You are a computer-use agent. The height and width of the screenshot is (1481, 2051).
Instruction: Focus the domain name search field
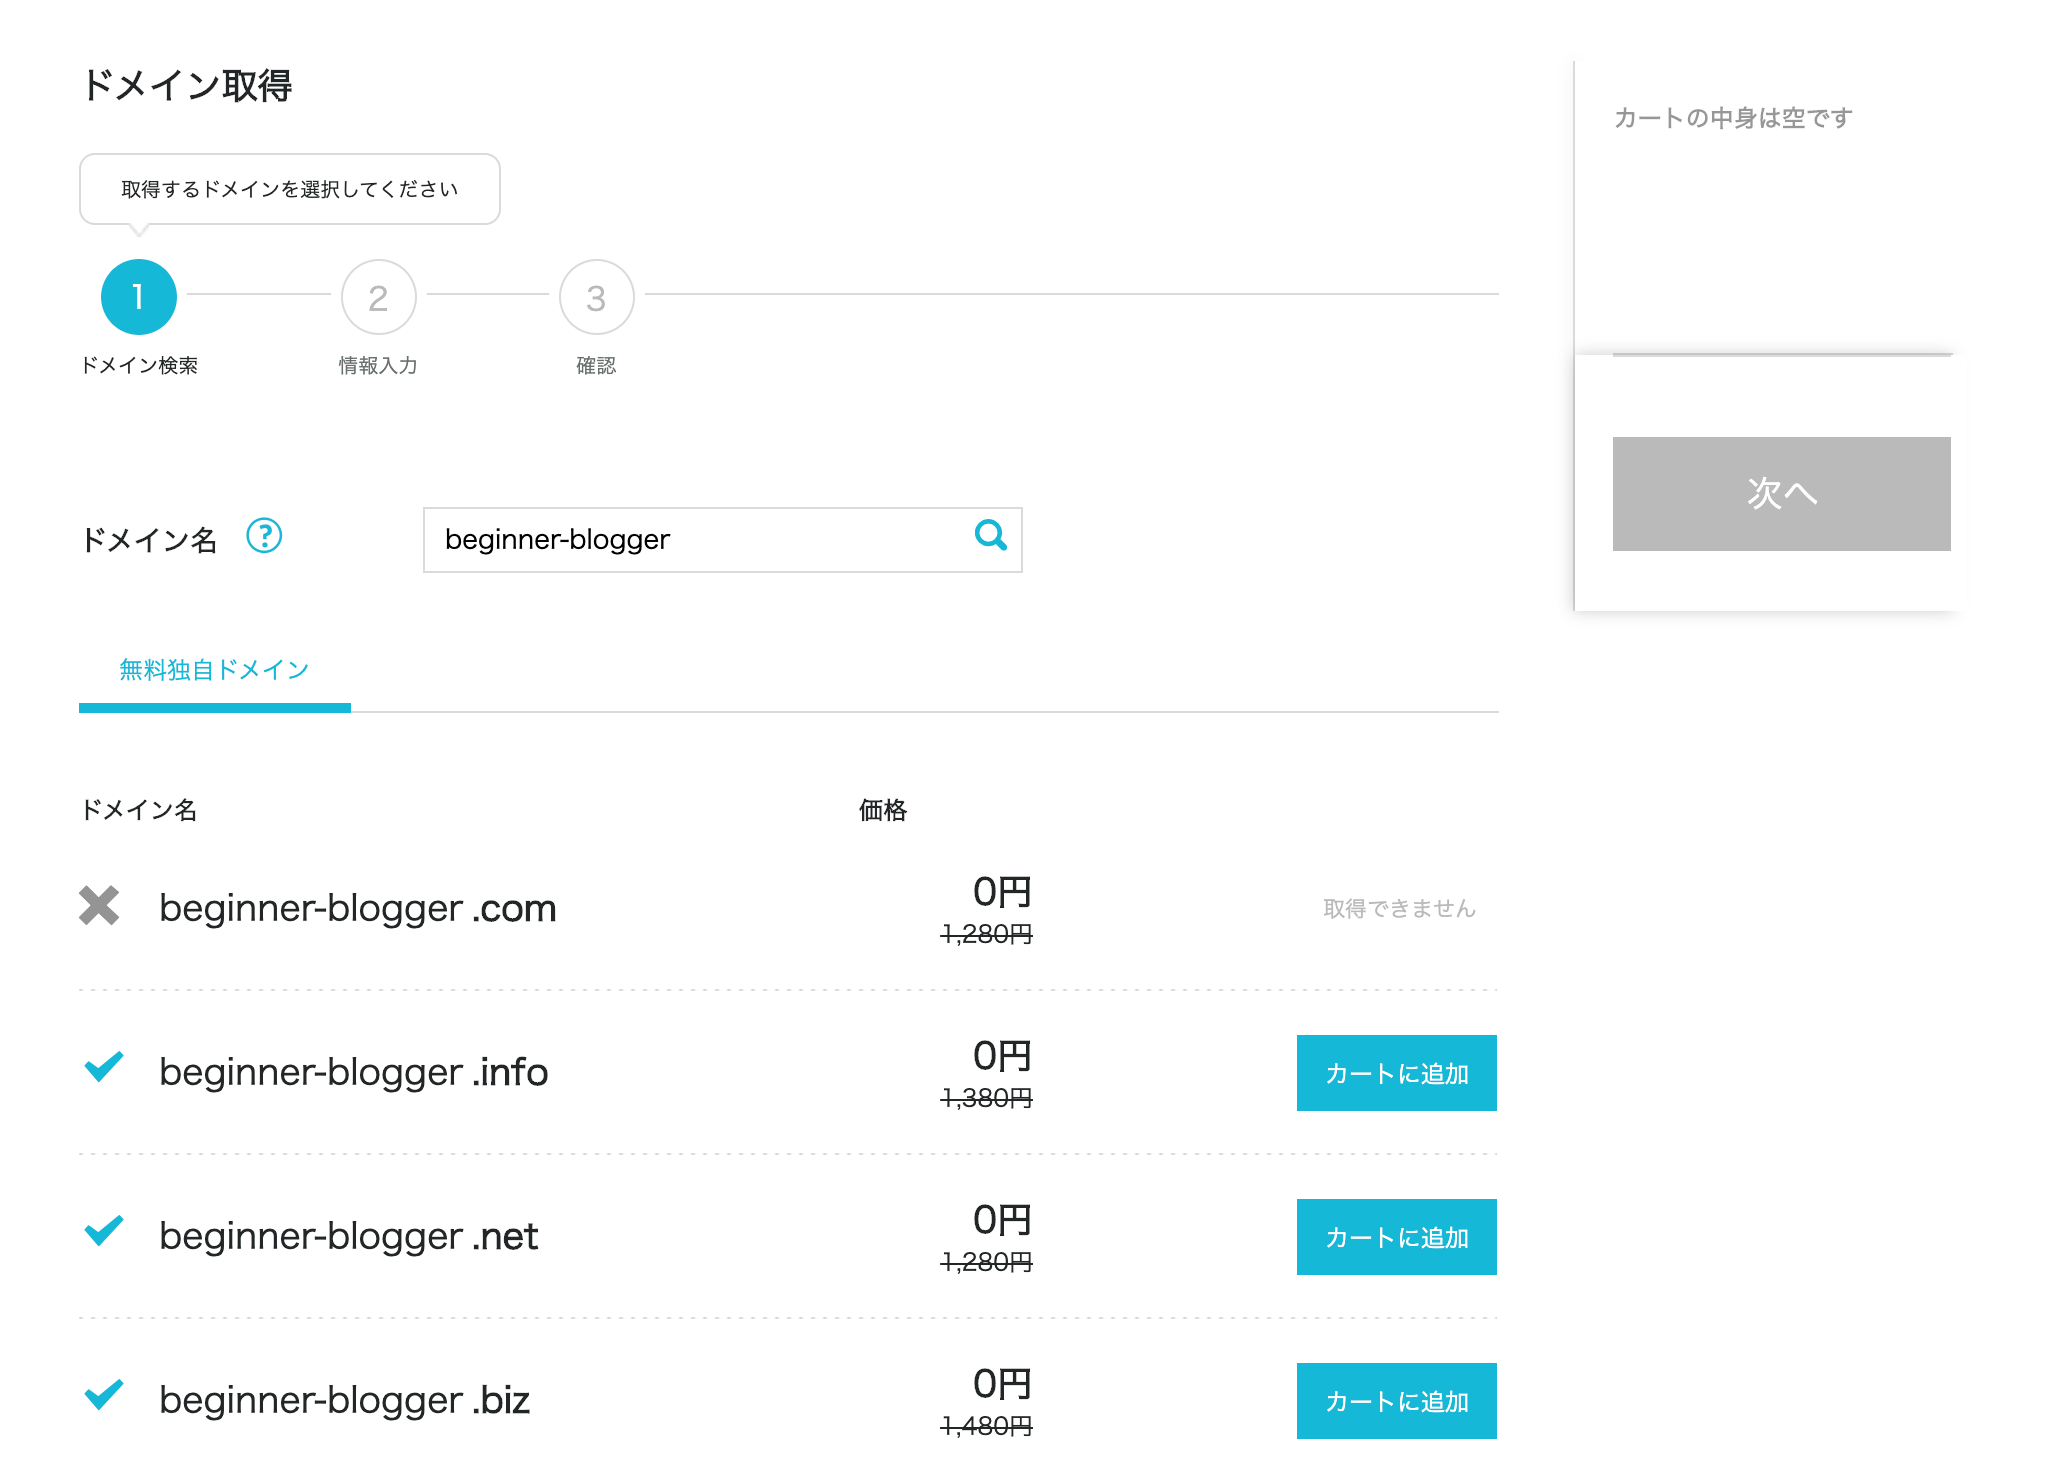coord(700,540)
